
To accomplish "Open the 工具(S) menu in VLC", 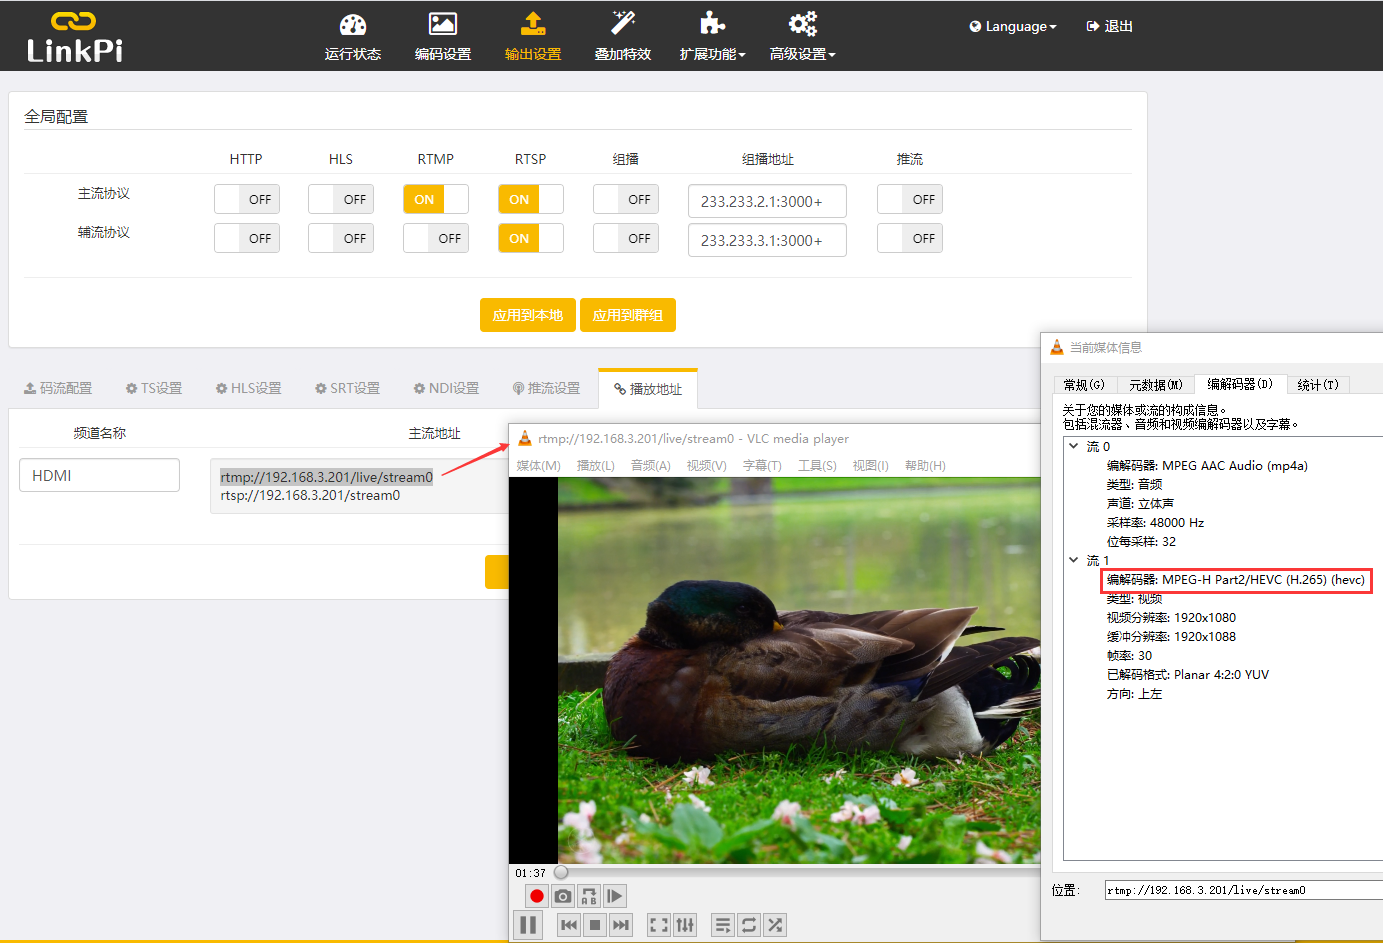I will tap(815, 465).
